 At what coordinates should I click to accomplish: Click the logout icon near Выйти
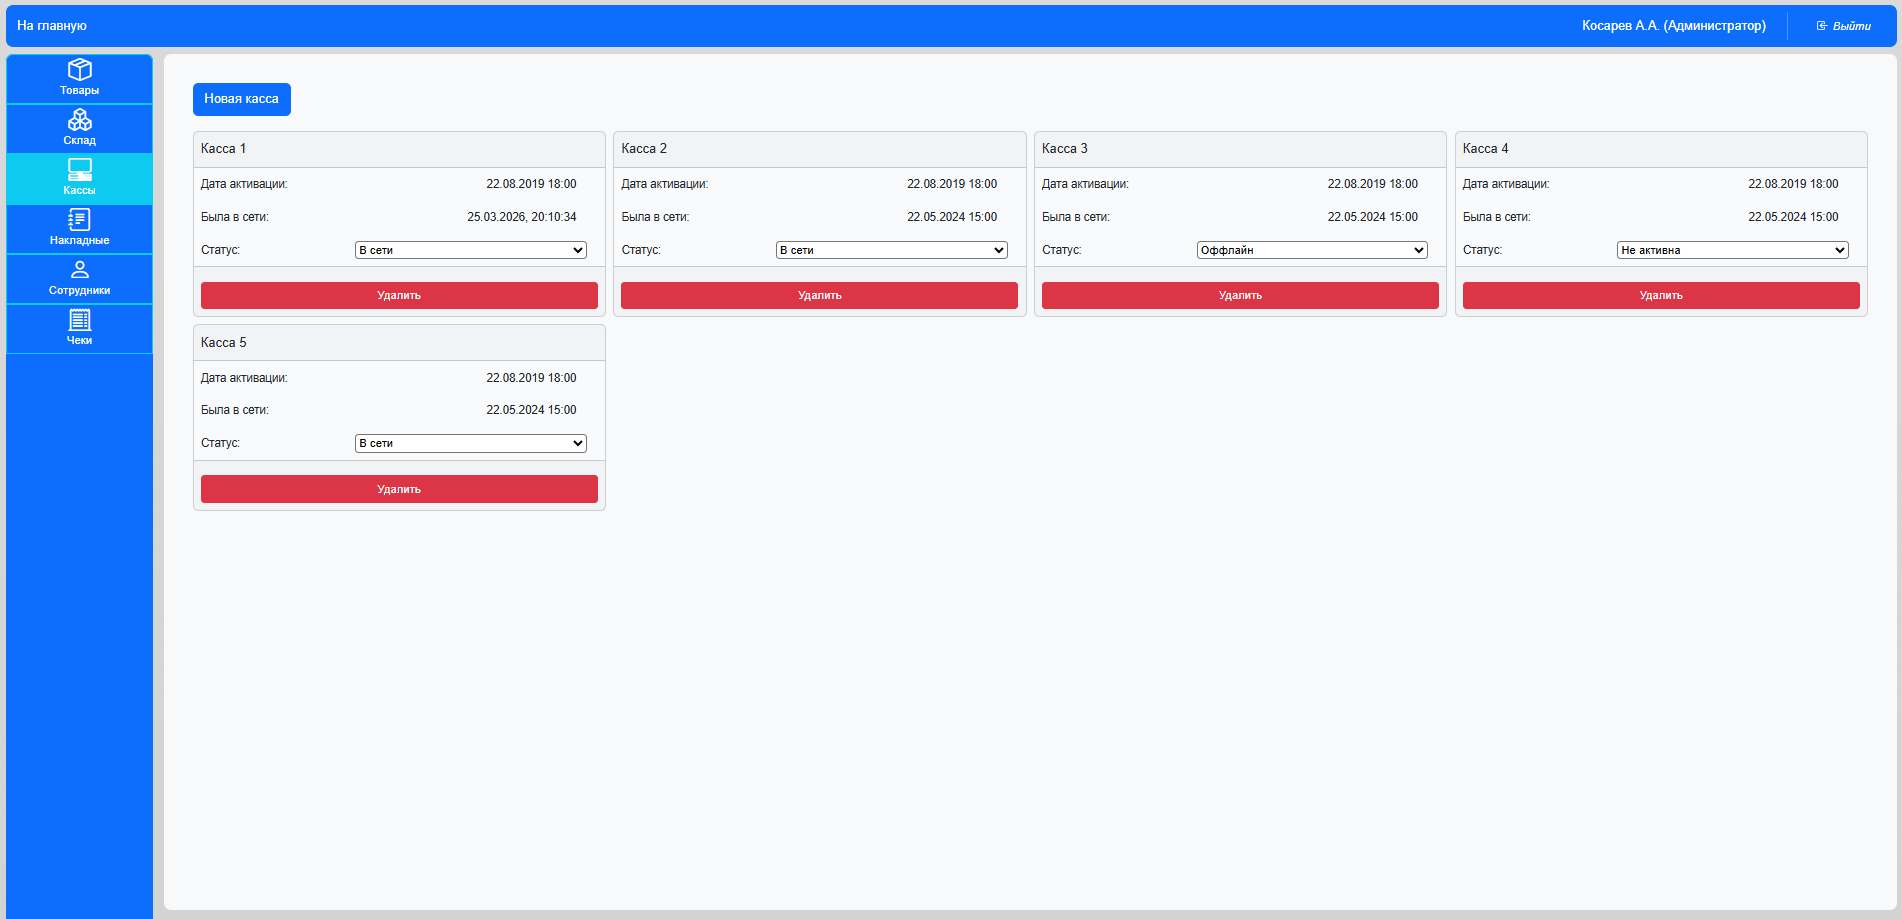pyautogui.click(x=1822, y=26)
